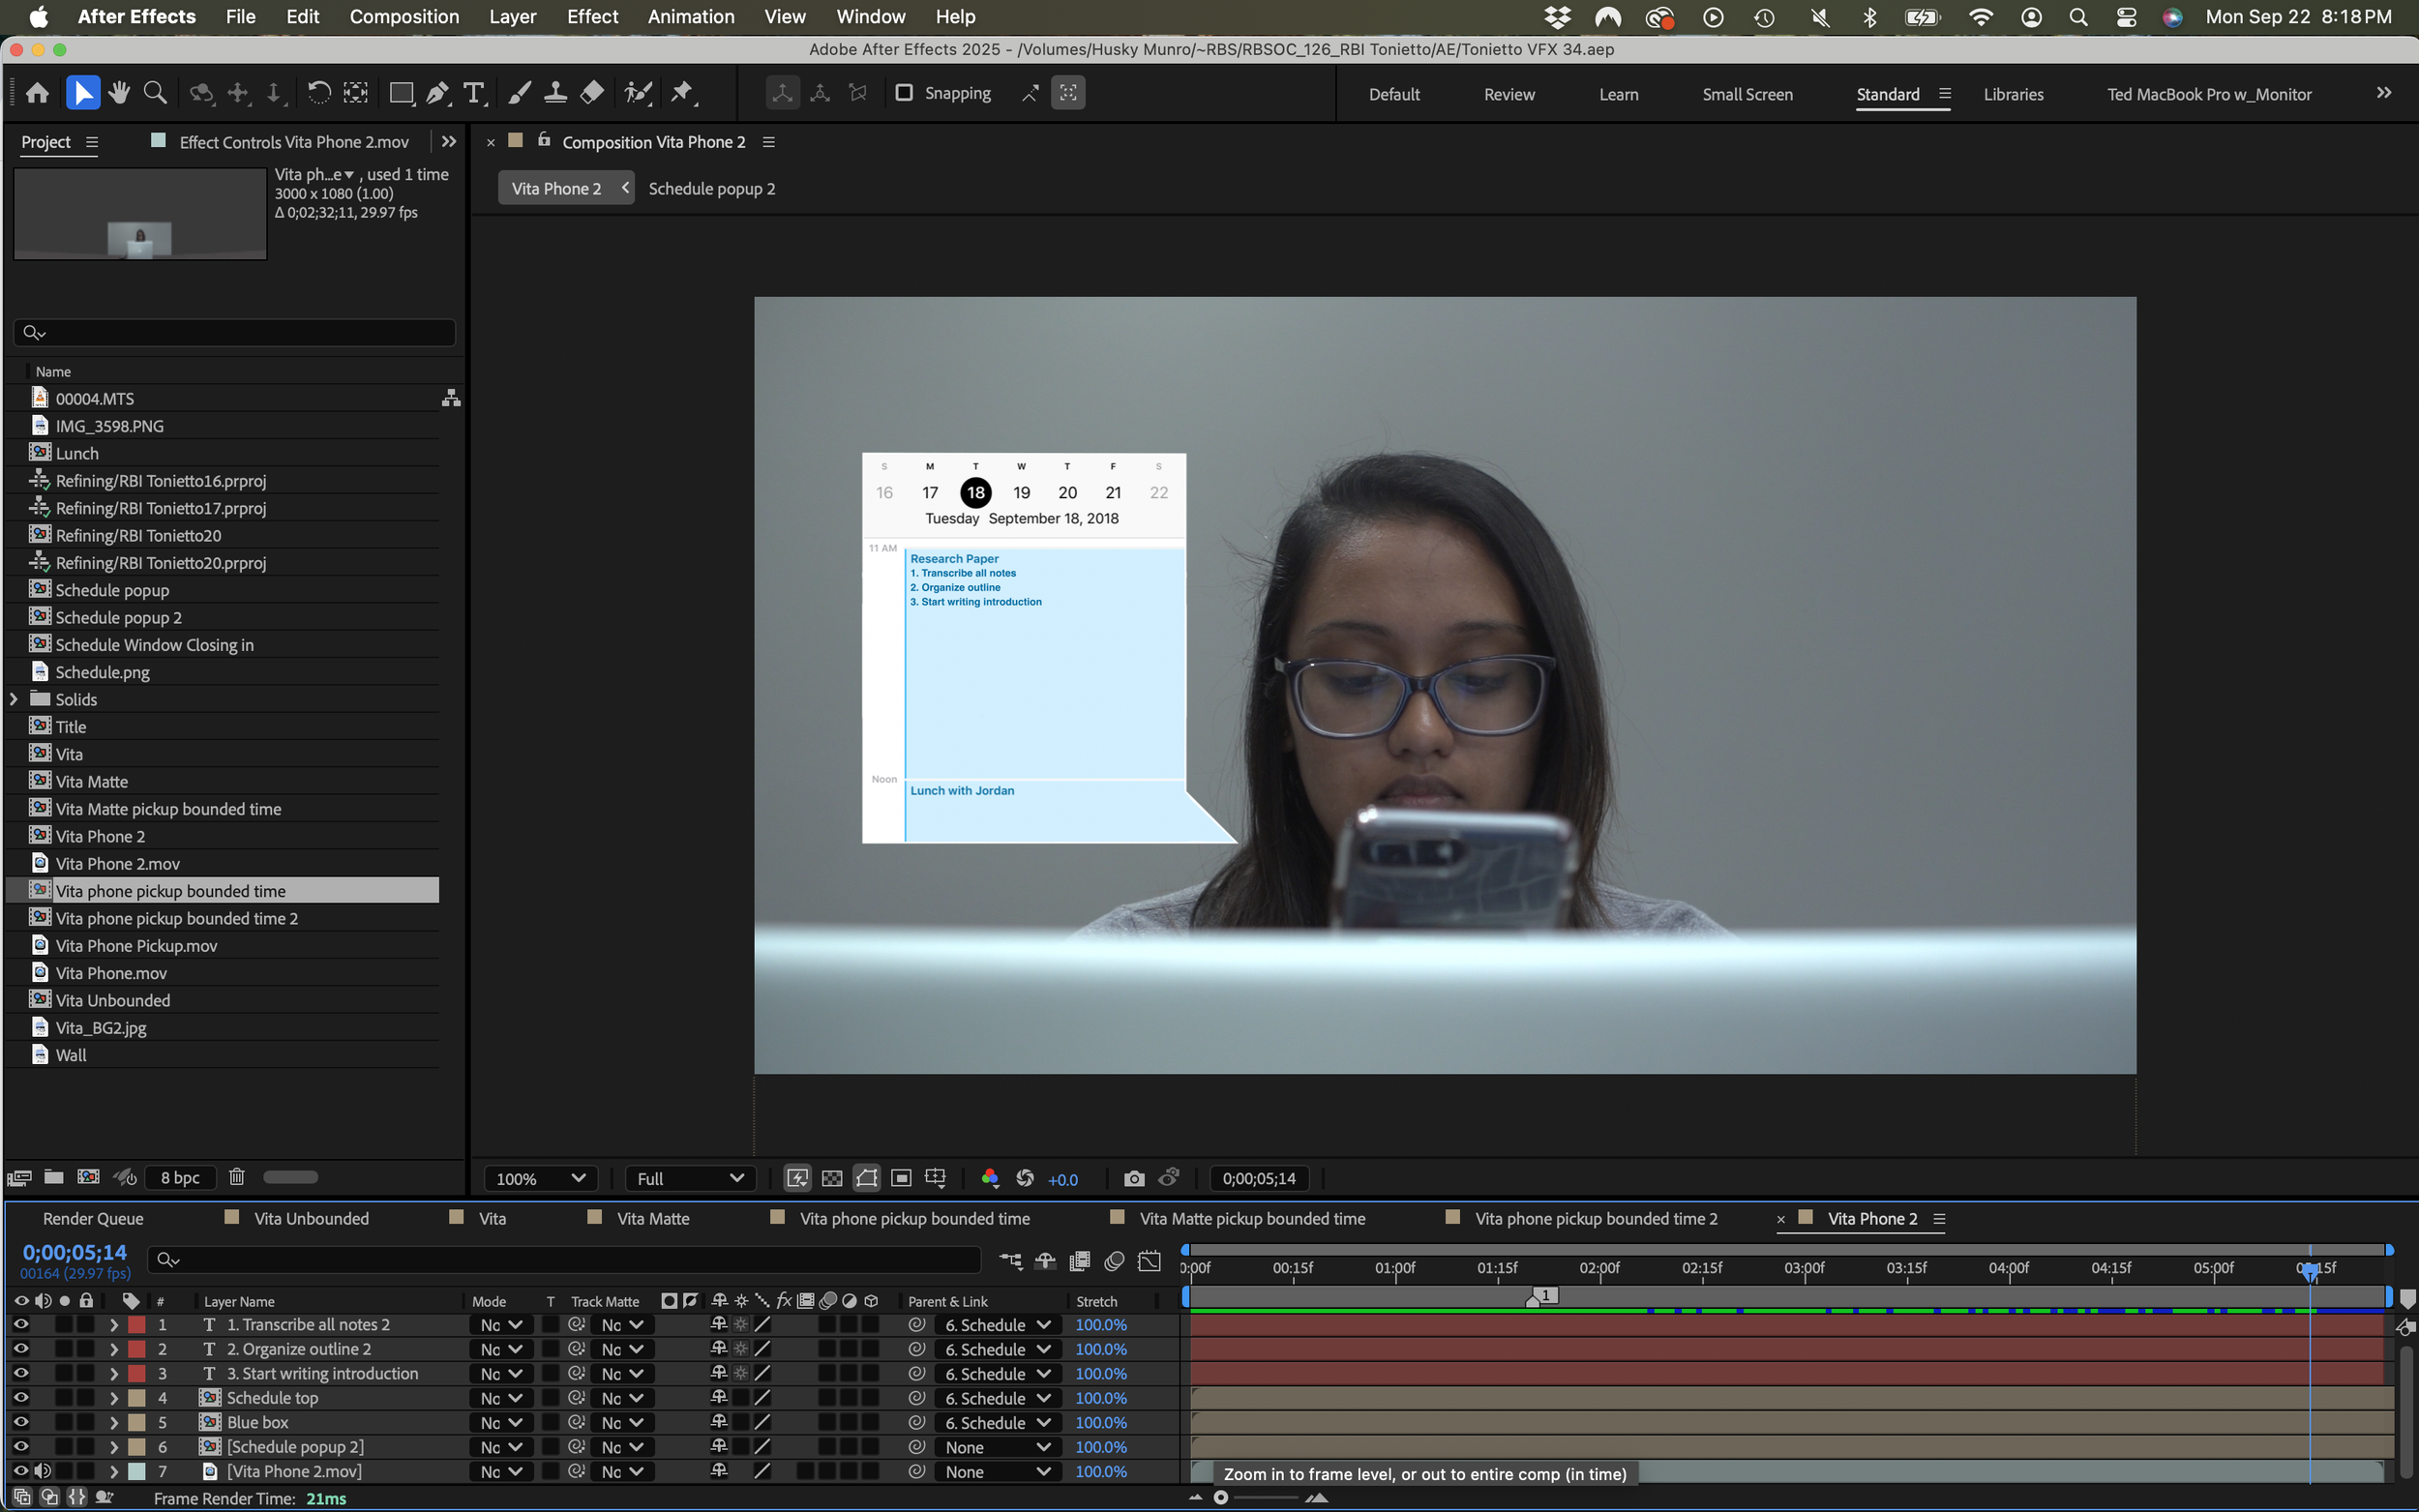This screenshot has height=1512, width=2419.
Task: Take a snapshot with camera icon
Action: tap(1134, 1179)
